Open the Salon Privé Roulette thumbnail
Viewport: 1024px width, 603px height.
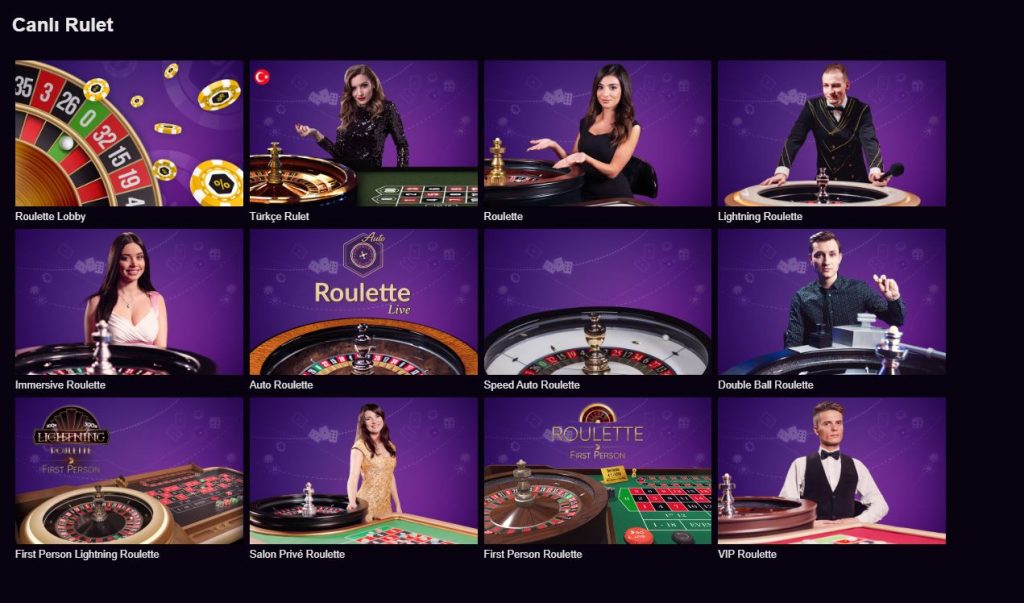[x=363, y=471]
